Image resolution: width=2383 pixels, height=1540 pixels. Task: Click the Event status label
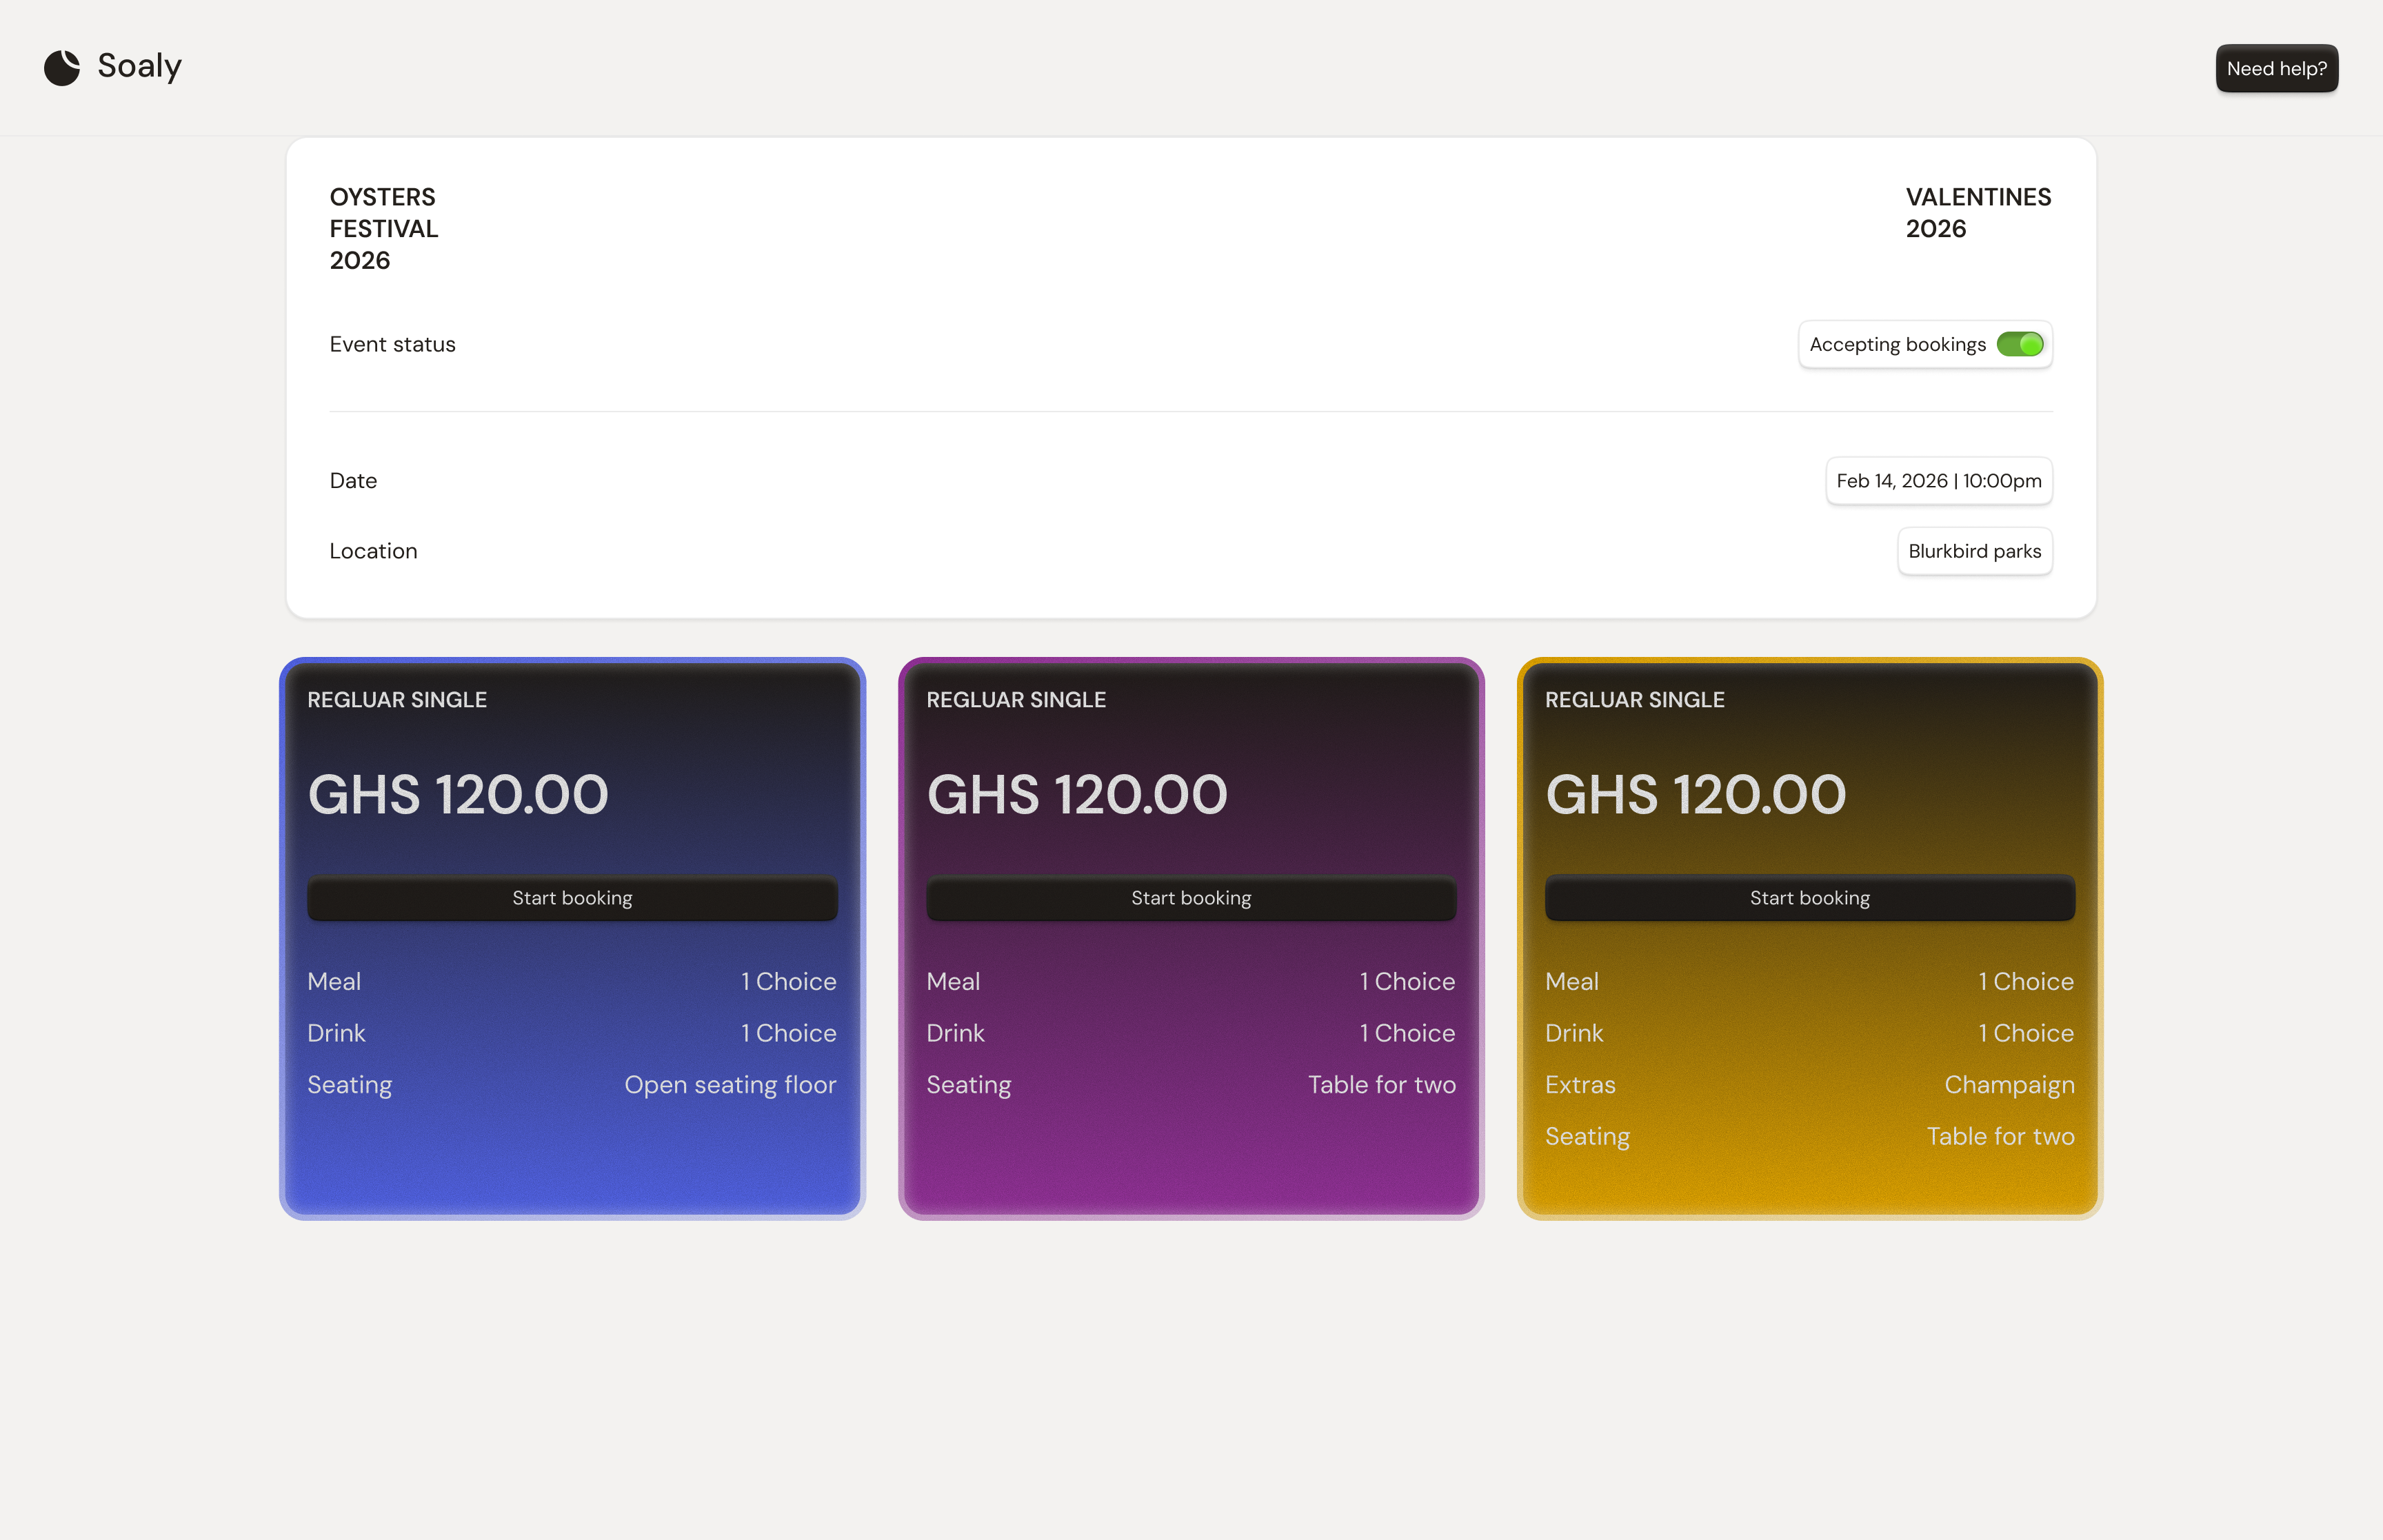coord(392,344)
